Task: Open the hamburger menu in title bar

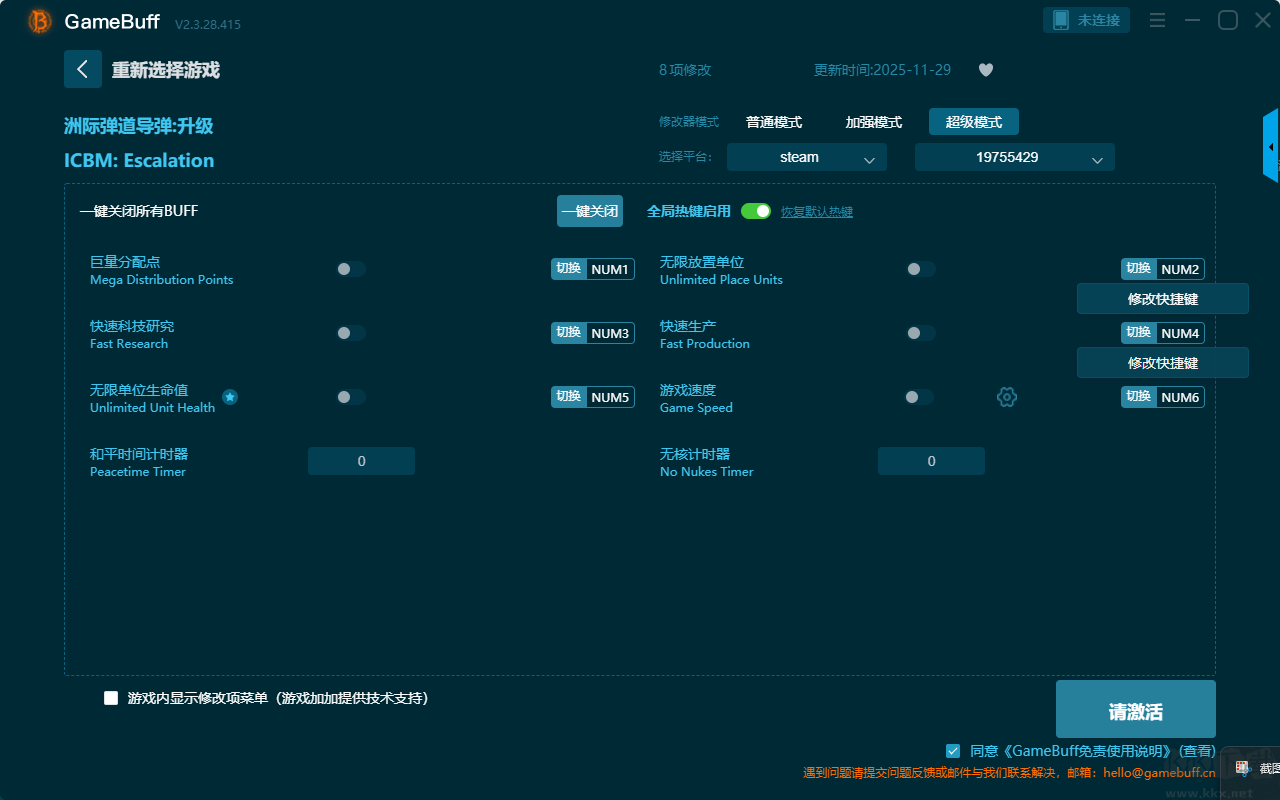Action: click(1157, 20)
